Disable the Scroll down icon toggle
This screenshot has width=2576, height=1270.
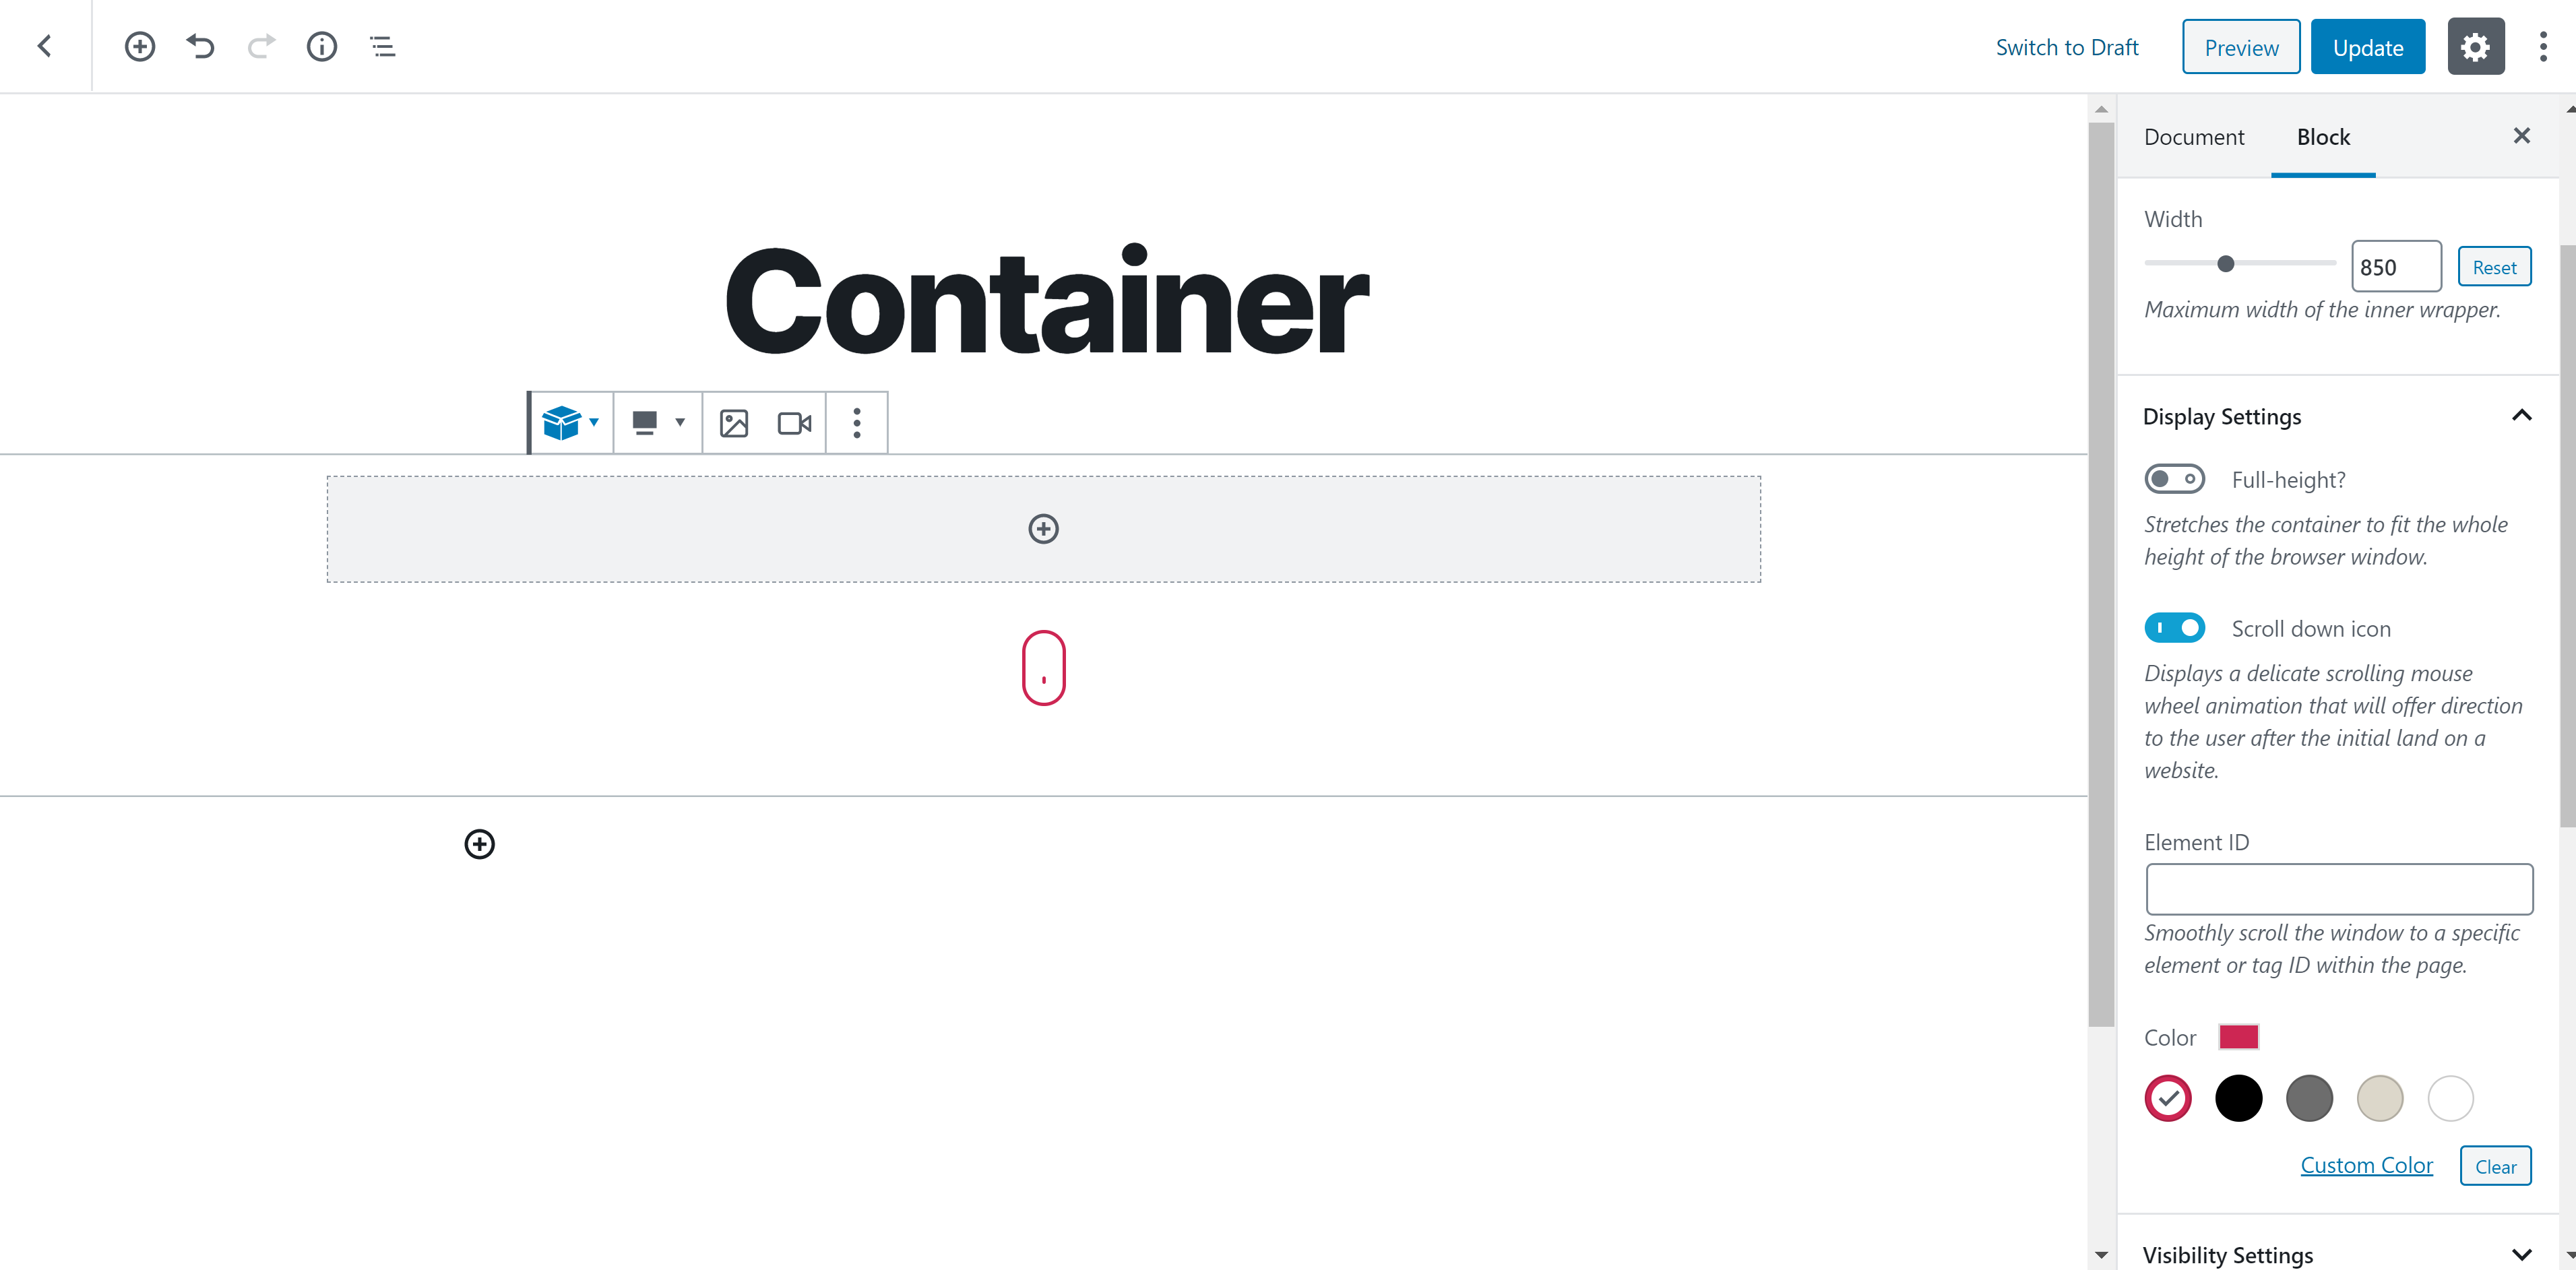(2174, 628)
